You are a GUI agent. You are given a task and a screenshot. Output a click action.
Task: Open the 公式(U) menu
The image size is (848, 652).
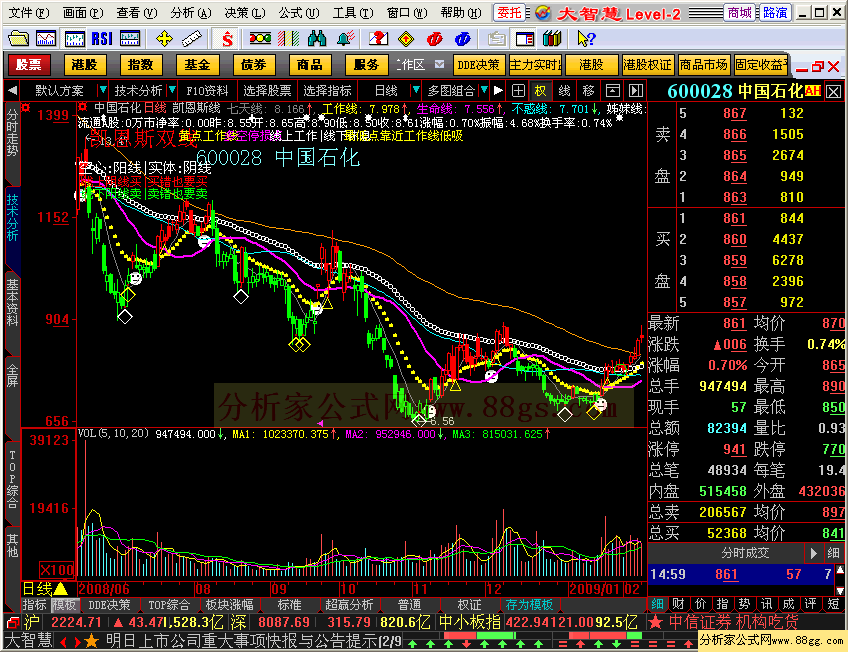click(x=299, y=12)
